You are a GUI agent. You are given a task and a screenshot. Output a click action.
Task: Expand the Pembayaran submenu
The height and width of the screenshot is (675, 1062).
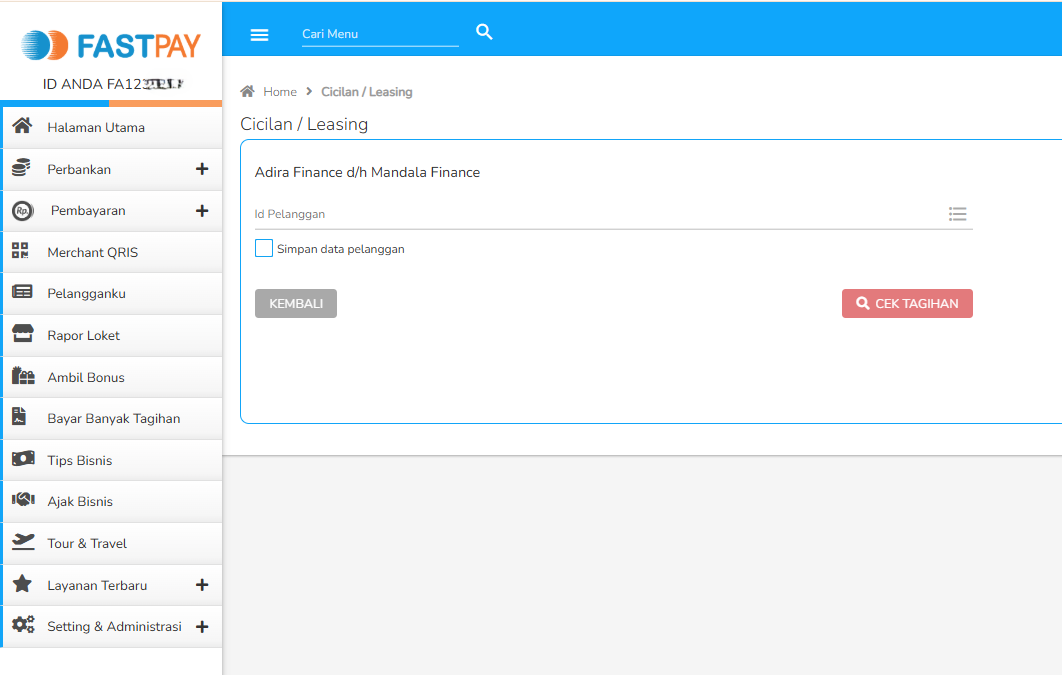pyautogui.click(x=202, y=211)
